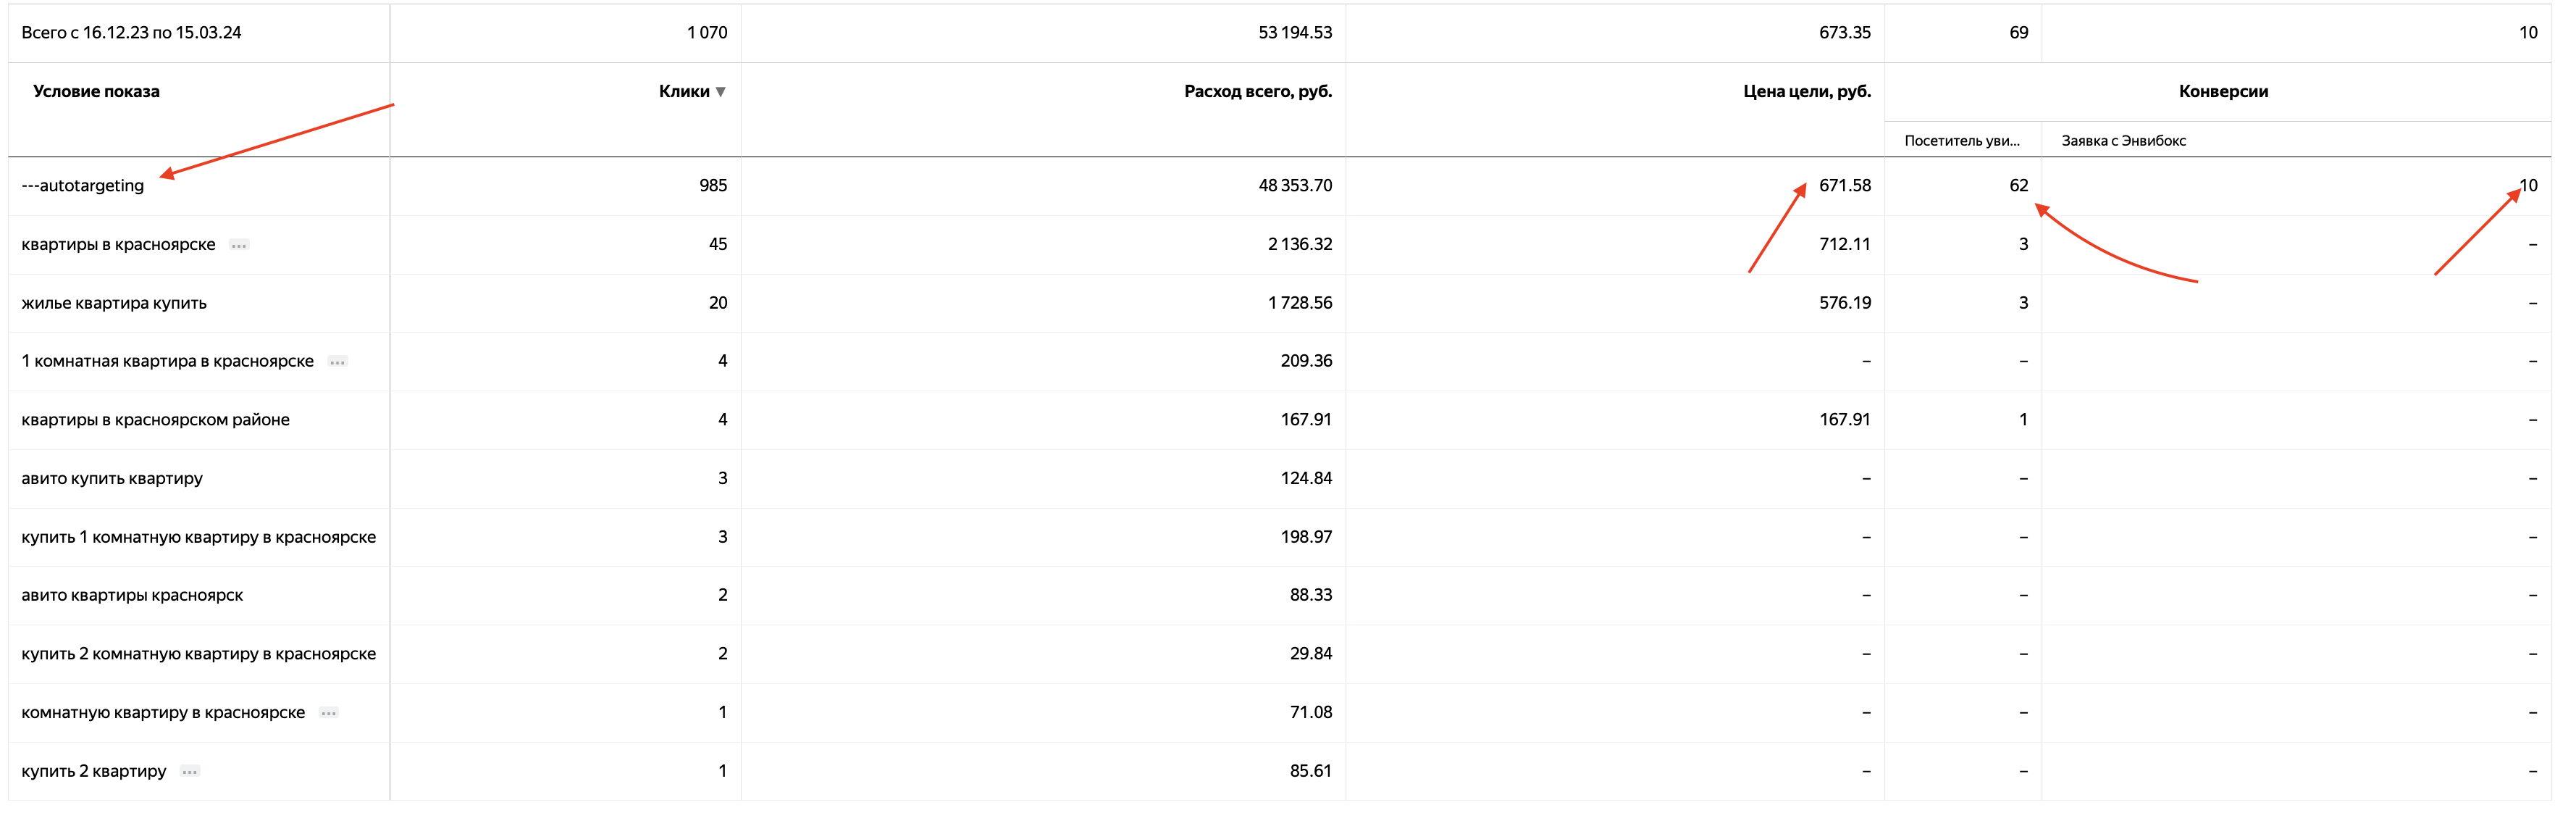
Task: Click the sort arrow next to Клики
Action: tap(720, 92)
